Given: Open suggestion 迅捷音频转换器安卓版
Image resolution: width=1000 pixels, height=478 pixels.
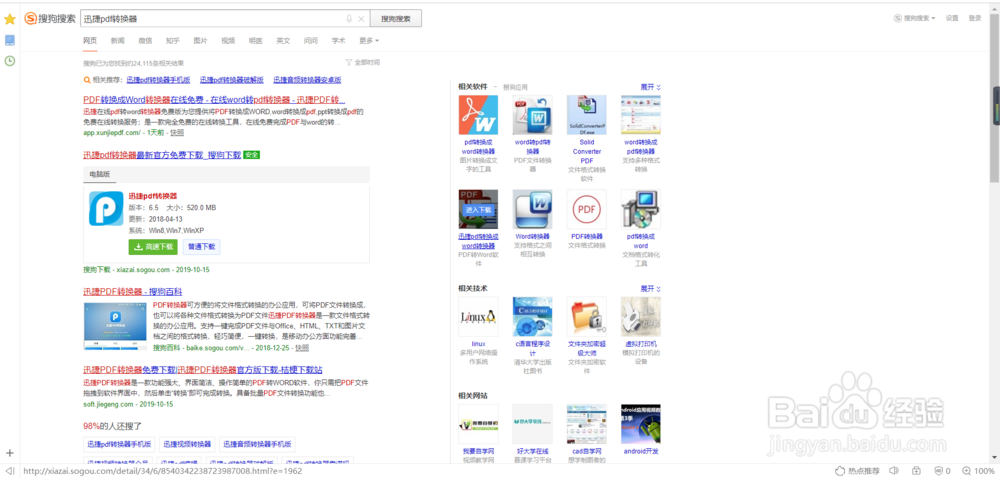Looking at the screenshot, I should 307,80.
